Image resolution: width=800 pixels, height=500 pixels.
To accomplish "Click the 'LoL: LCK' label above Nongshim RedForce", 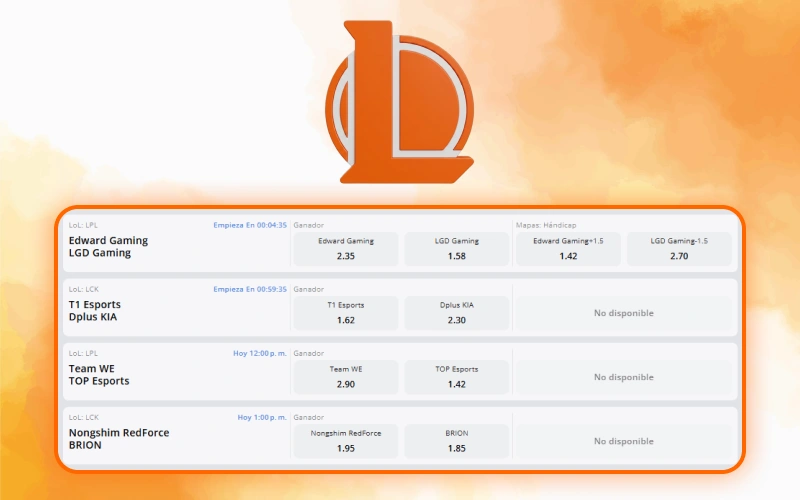I will click(84, 417).
